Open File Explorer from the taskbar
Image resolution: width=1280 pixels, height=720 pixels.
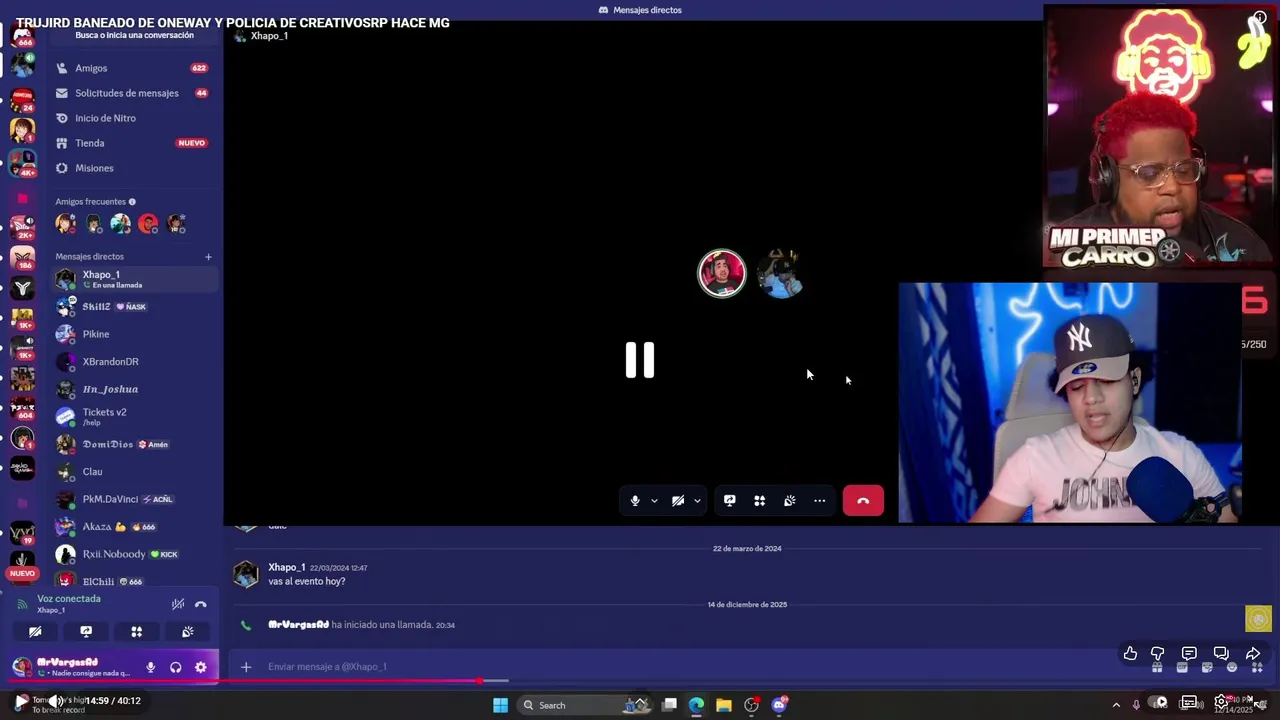pyautogui.click(x=723, y=705)
